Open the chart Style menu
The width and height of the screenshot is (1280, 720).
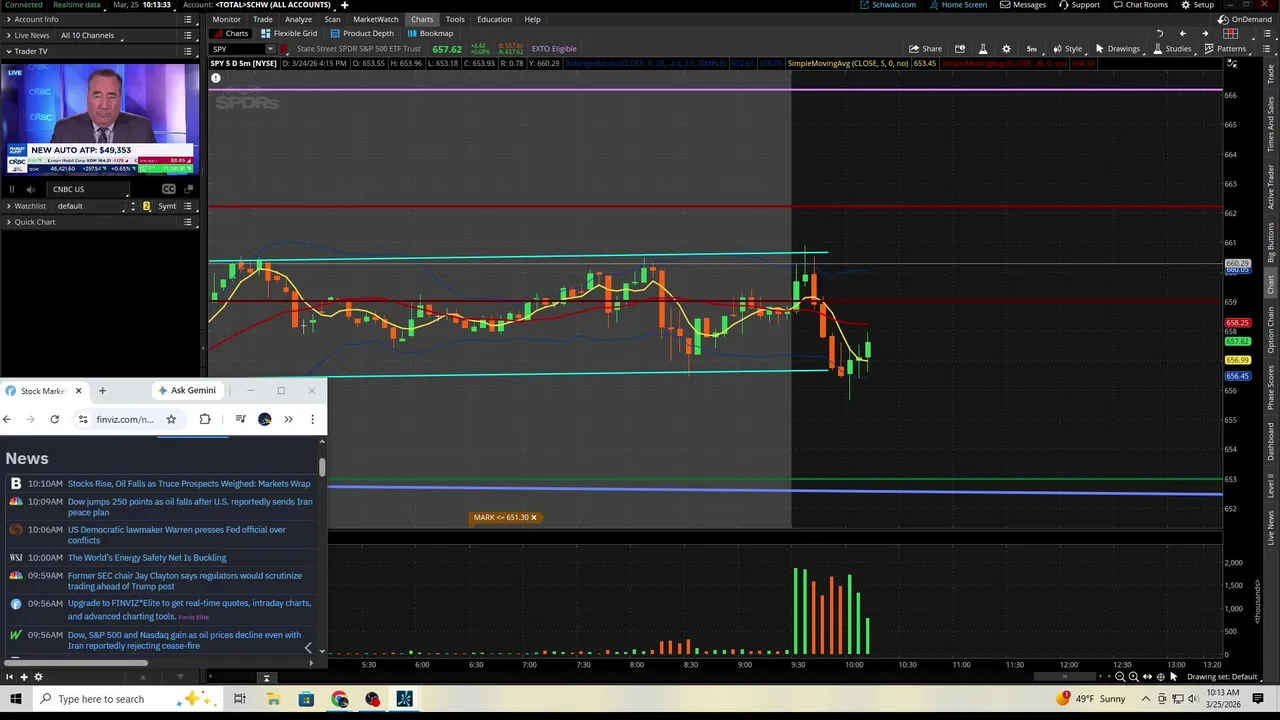[x=1067, y=49]
